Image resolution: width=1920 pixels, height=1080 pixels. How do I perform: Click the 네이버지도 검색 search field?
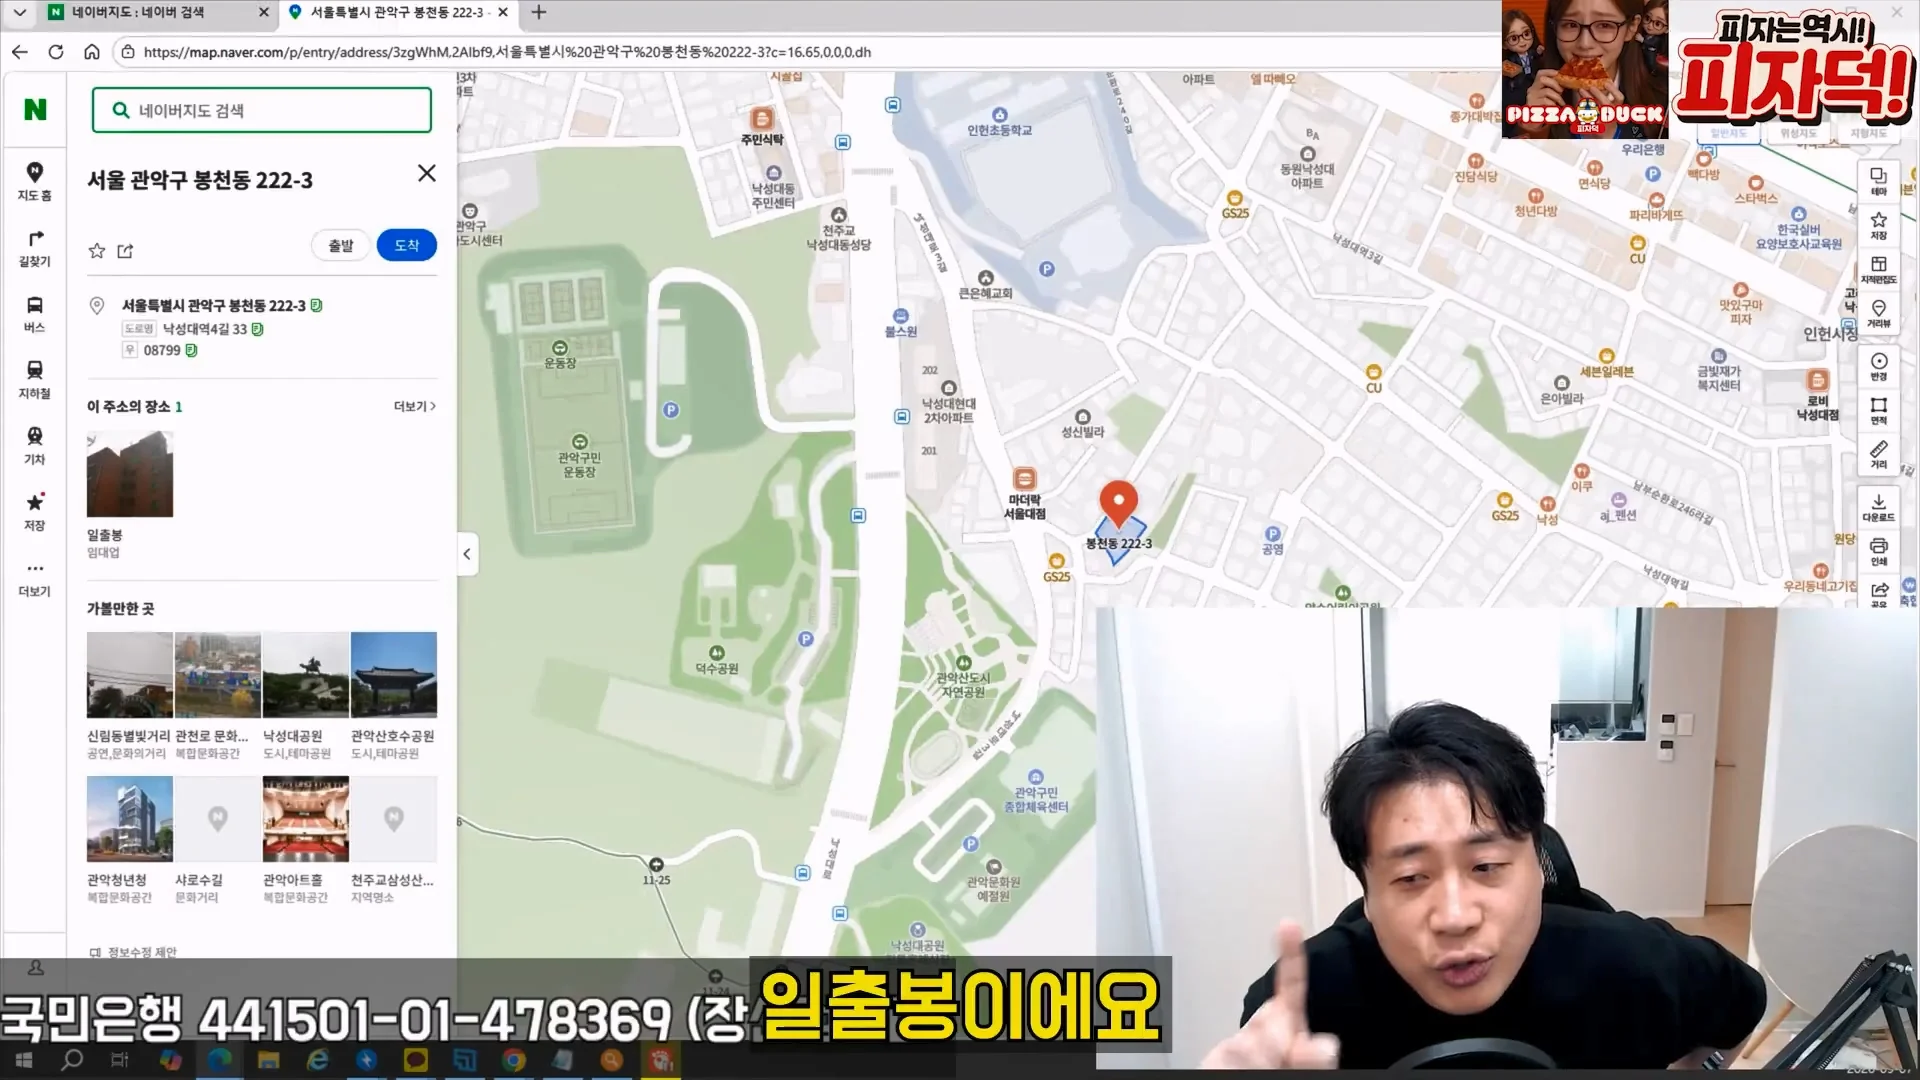click(262, 110)
